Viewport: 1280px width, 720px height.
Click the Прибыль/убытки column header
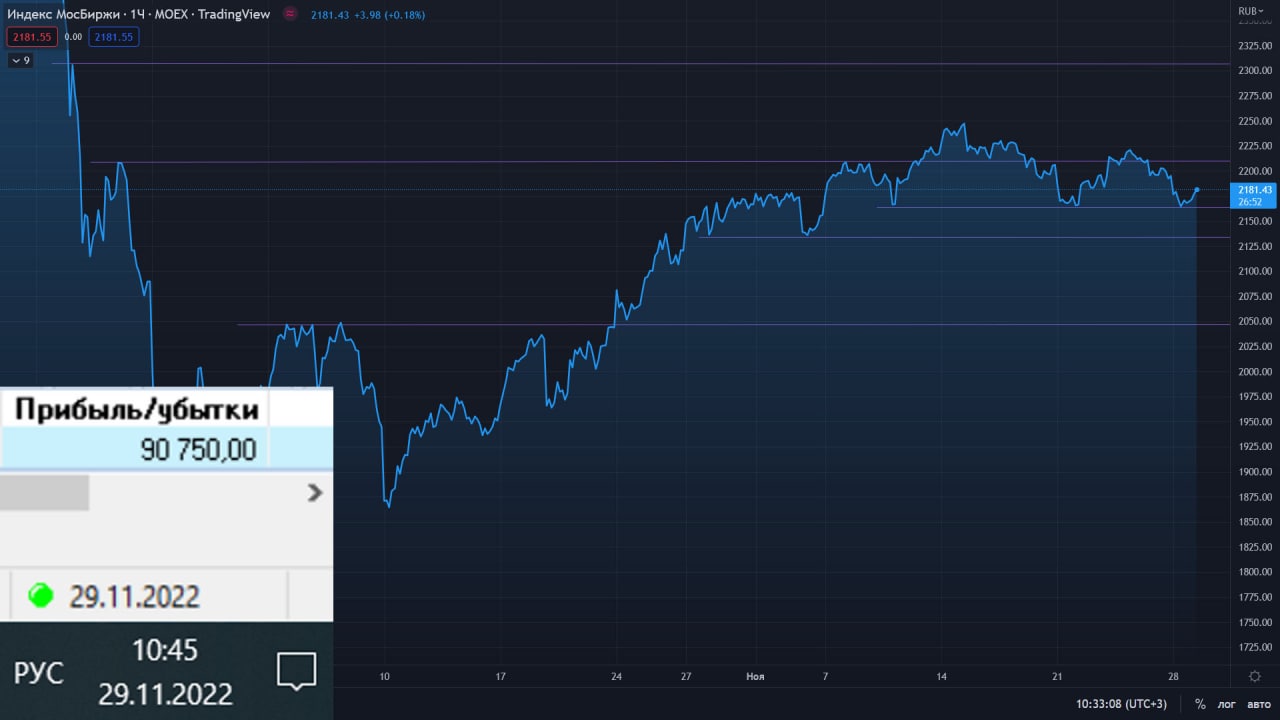136,409
